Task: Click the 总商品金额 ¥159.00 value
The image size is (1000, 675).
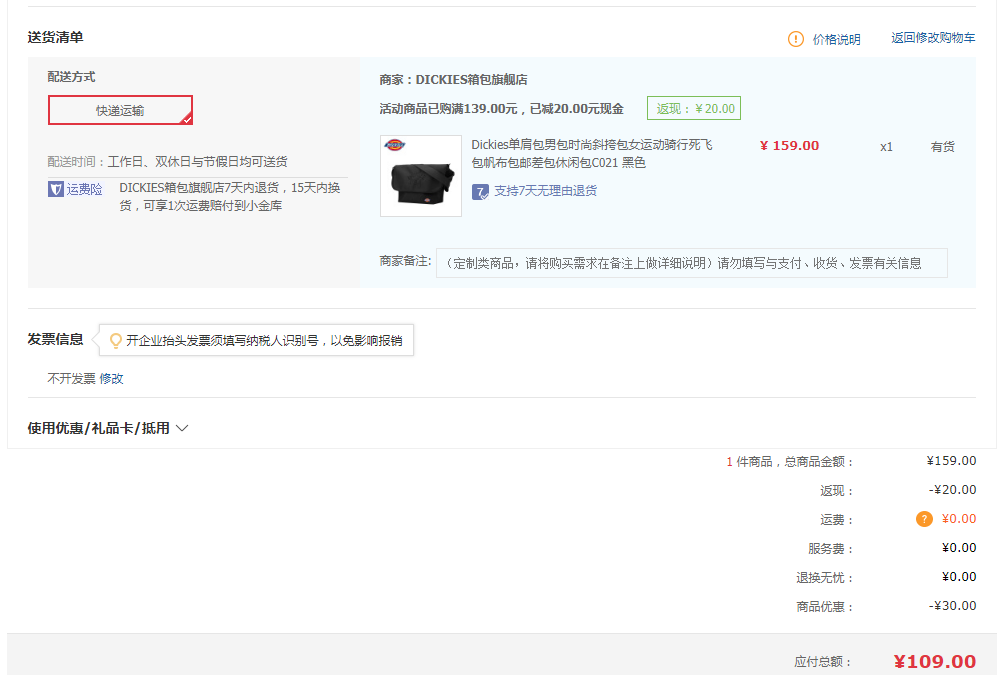Action: (x=951, y=461)
